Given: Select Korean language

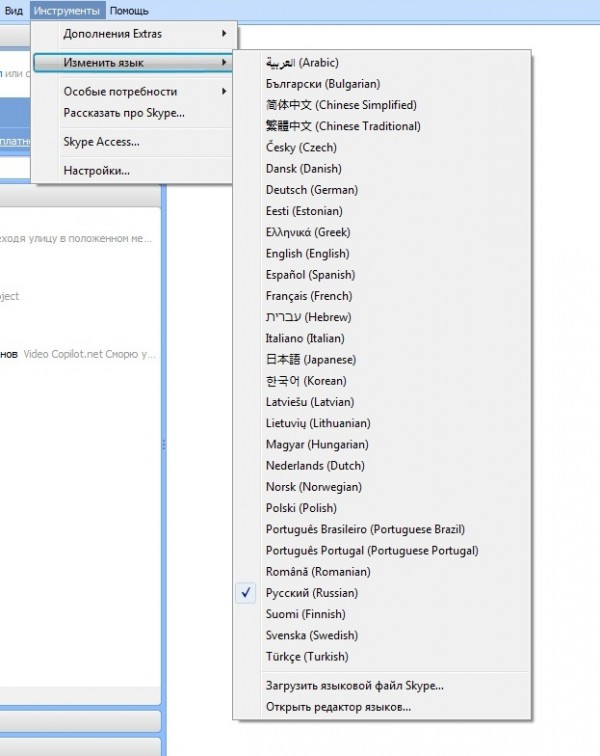Looking at the screenshot, I should click(x=382, y=381).
